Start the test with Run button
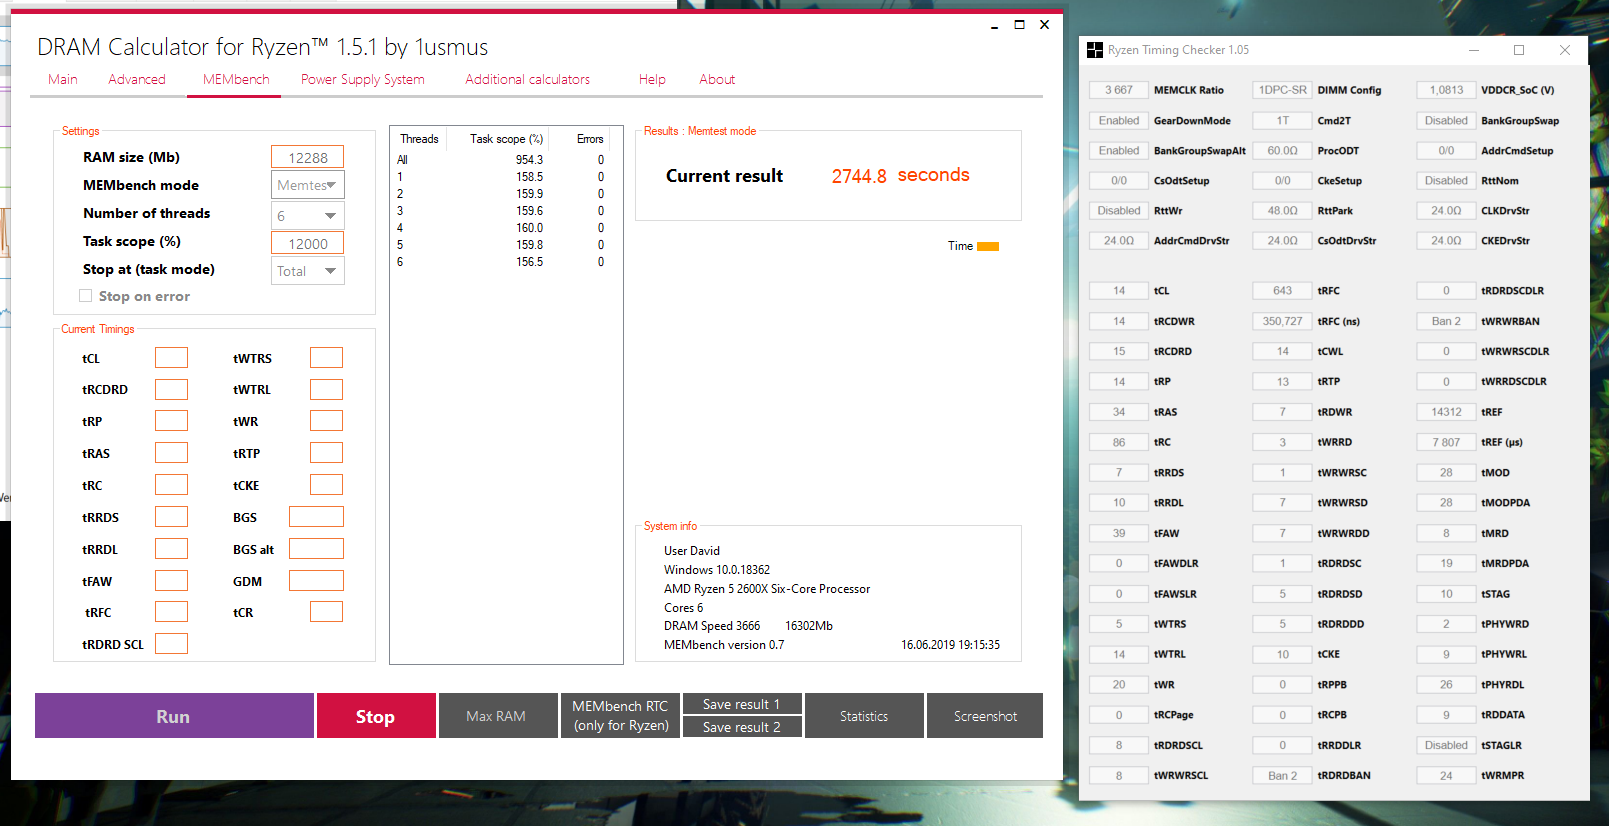1609x826 pixels. [174, 716]
